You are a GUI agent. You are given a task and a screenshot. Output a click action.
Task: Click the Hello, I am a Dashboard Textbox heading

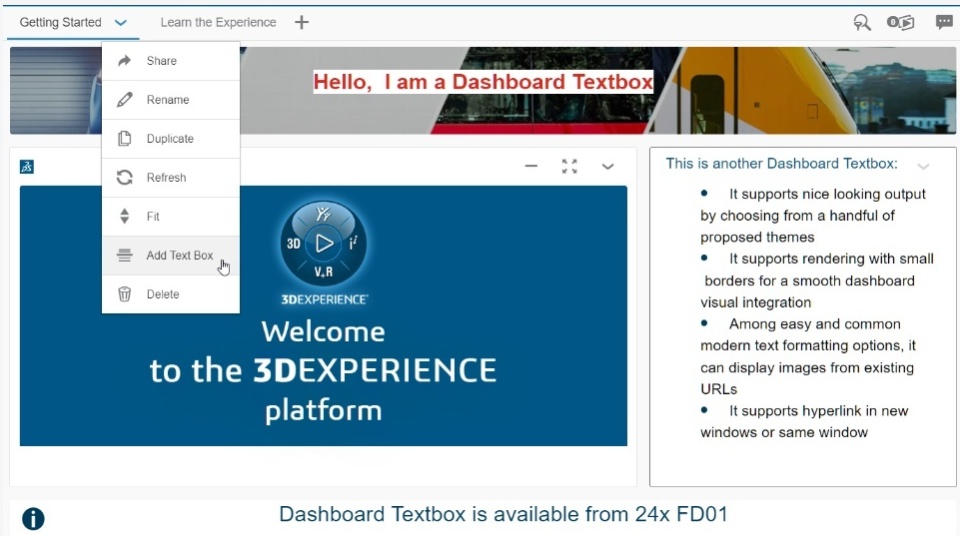[x=483, y=82]
